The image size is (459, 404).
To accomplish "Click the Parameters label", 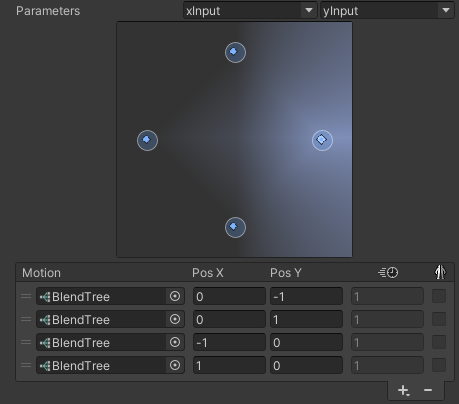I will tap(48, 11).
